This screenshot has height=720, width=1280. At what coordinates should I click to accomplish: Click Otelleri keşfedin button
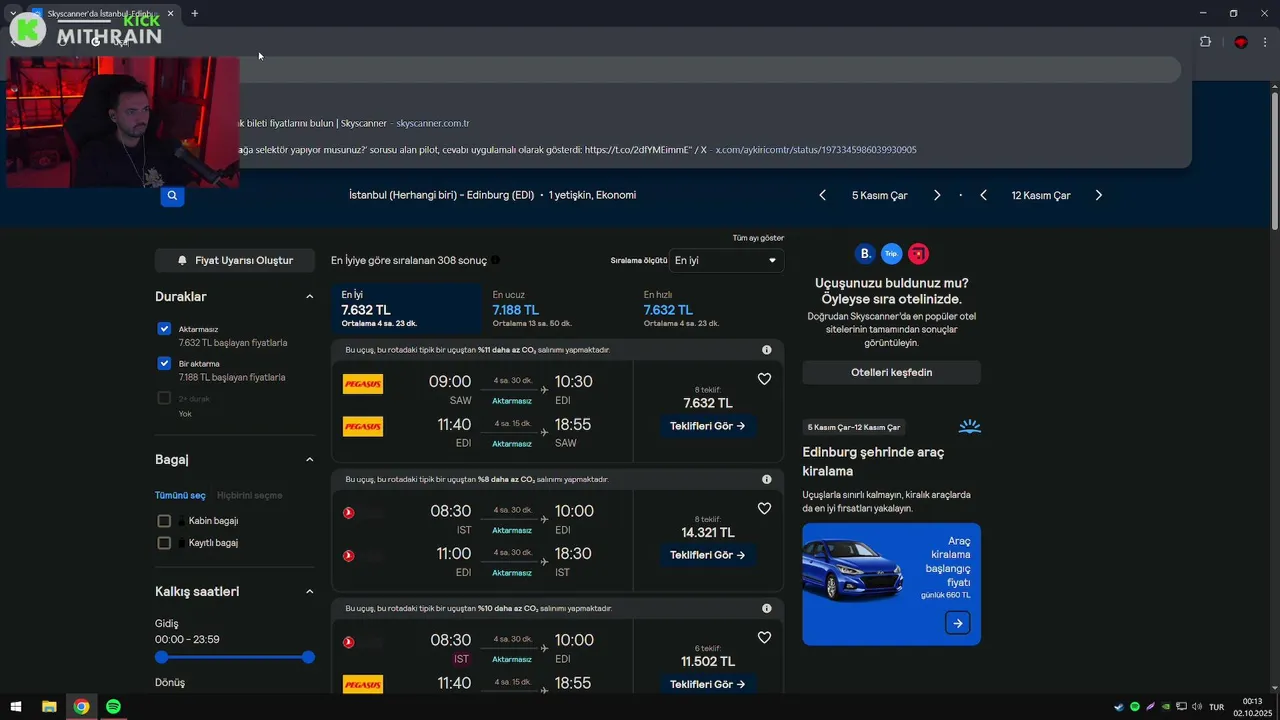tap(891, 372)
